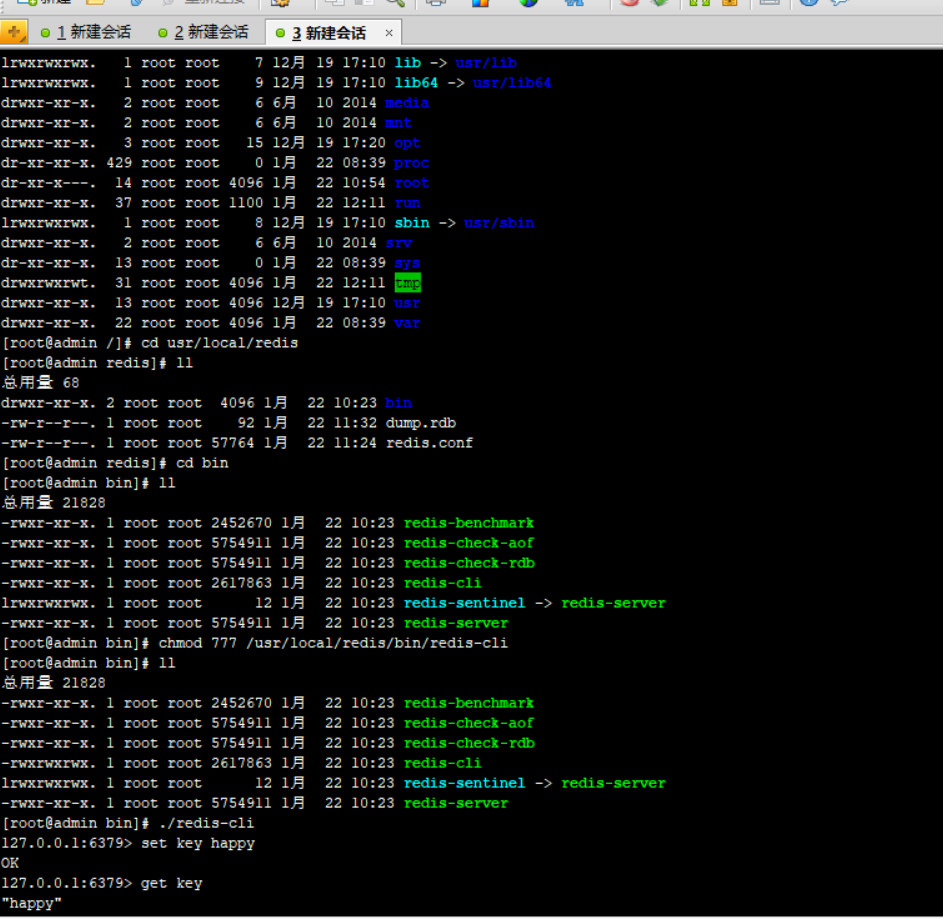Click the drwxrwxrwt. permissions string

click(x=48, y=283)
